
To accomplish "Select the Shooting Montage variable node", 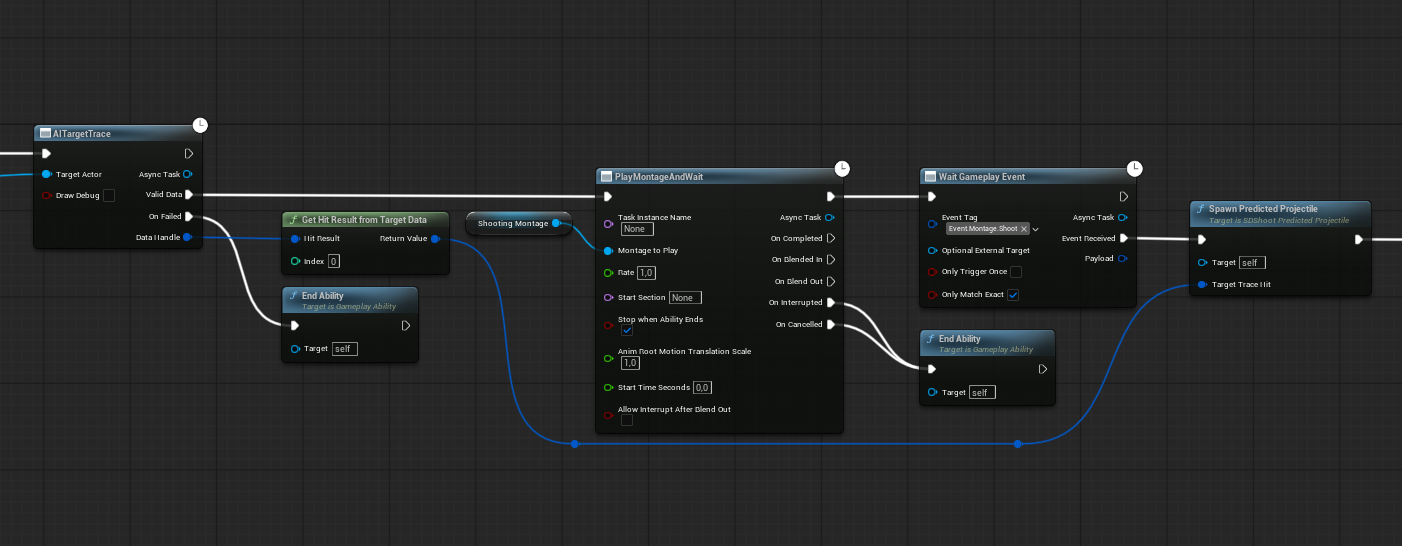I will (513, 223).
